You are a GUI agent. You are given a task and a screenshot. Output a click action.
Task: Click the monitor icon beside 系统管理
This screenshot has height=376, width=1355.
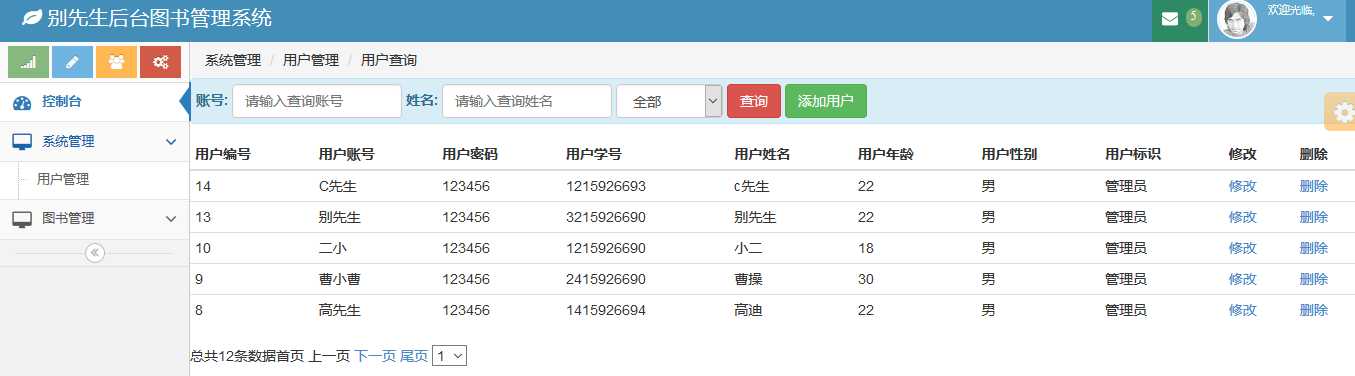[22, 142]
